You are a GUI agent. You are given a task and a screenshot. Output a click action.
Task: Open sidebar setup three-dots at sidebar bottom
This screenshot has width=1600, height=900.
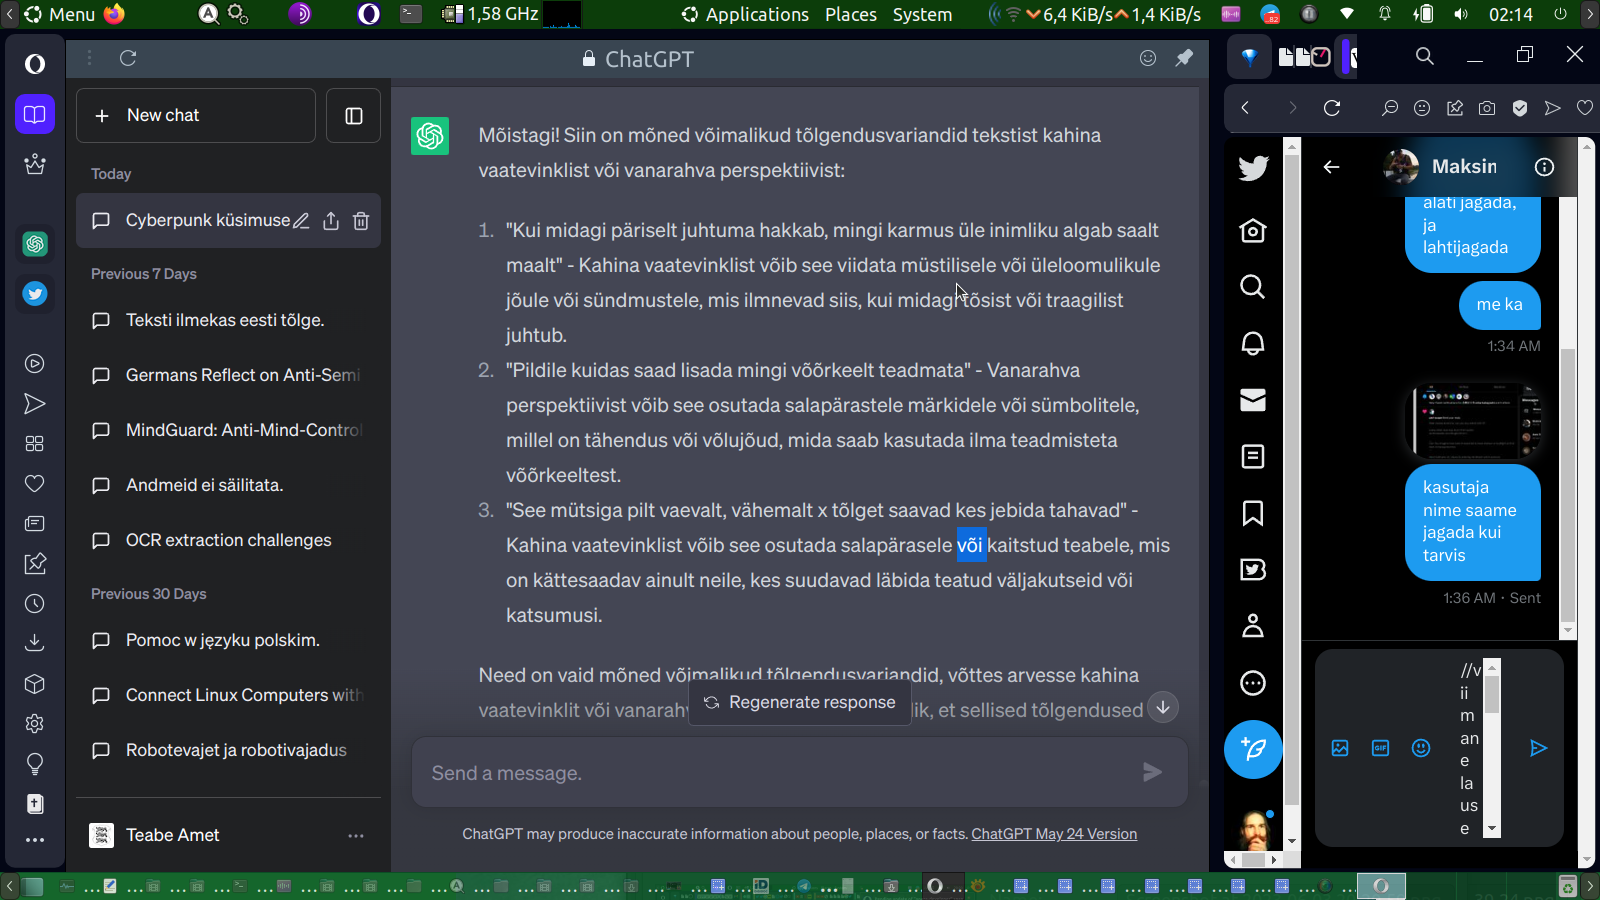[x=35, y=840]
